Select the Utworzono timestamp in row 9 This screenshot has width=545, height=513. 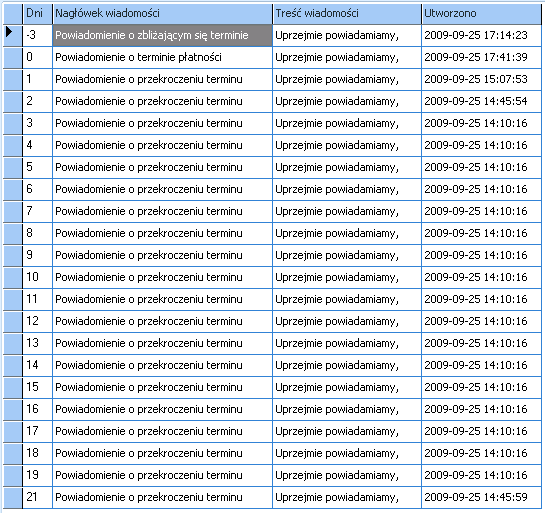click(481, 255)
